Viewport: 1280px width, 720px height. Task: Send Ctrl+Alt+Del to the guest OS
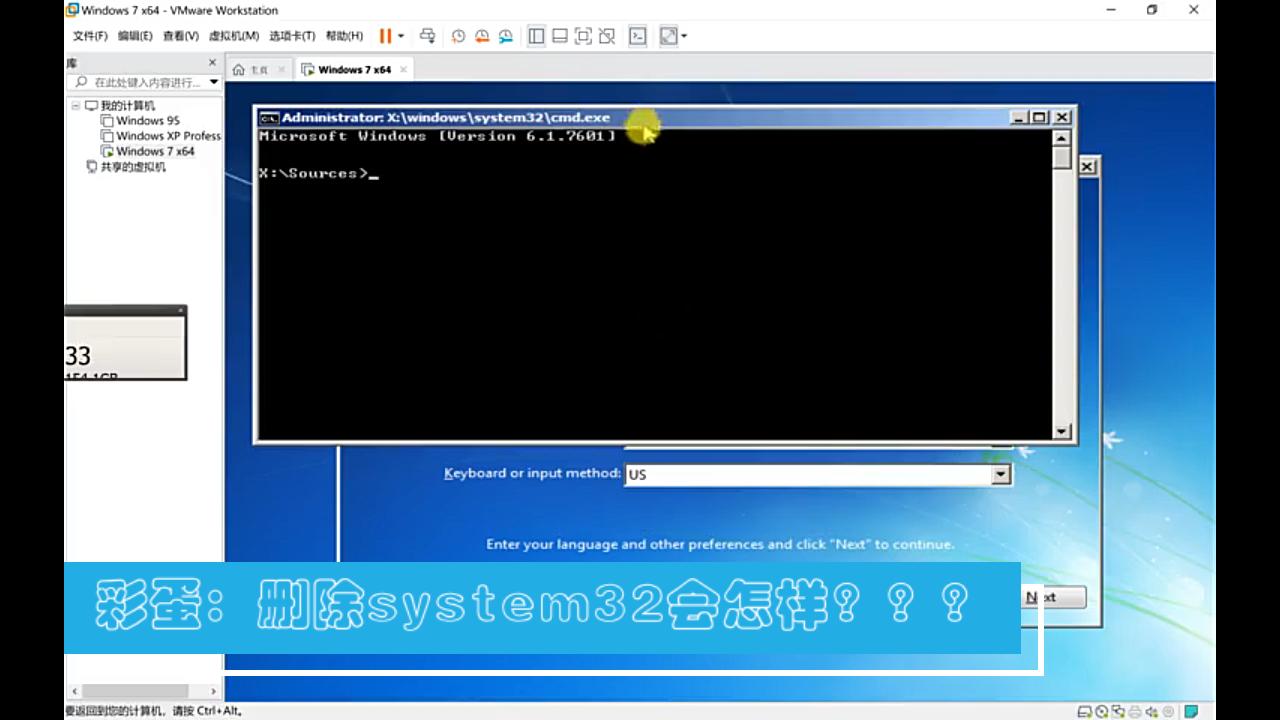[x=427, y=36]
